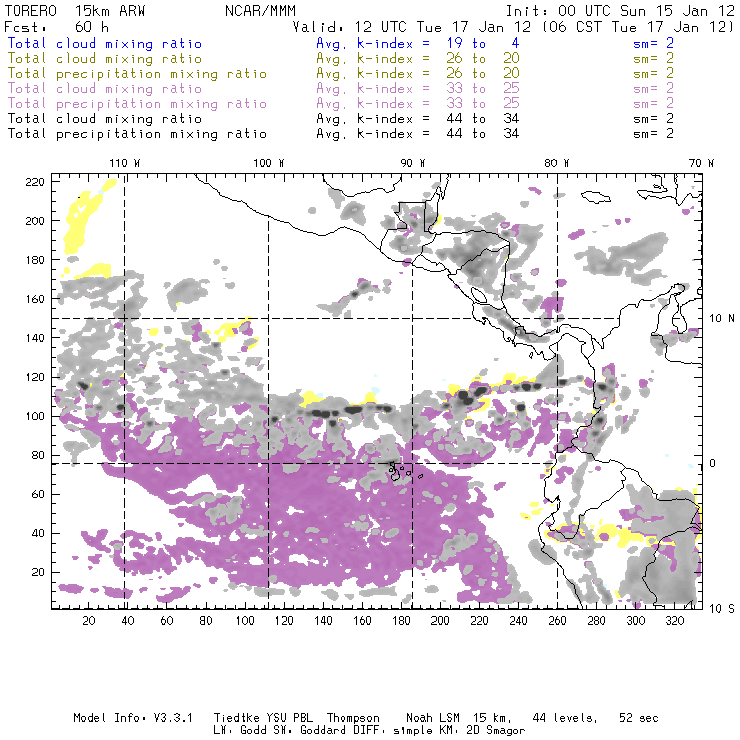
Task: Click y-axis tick label '100'
Action: tap(35, 416)
